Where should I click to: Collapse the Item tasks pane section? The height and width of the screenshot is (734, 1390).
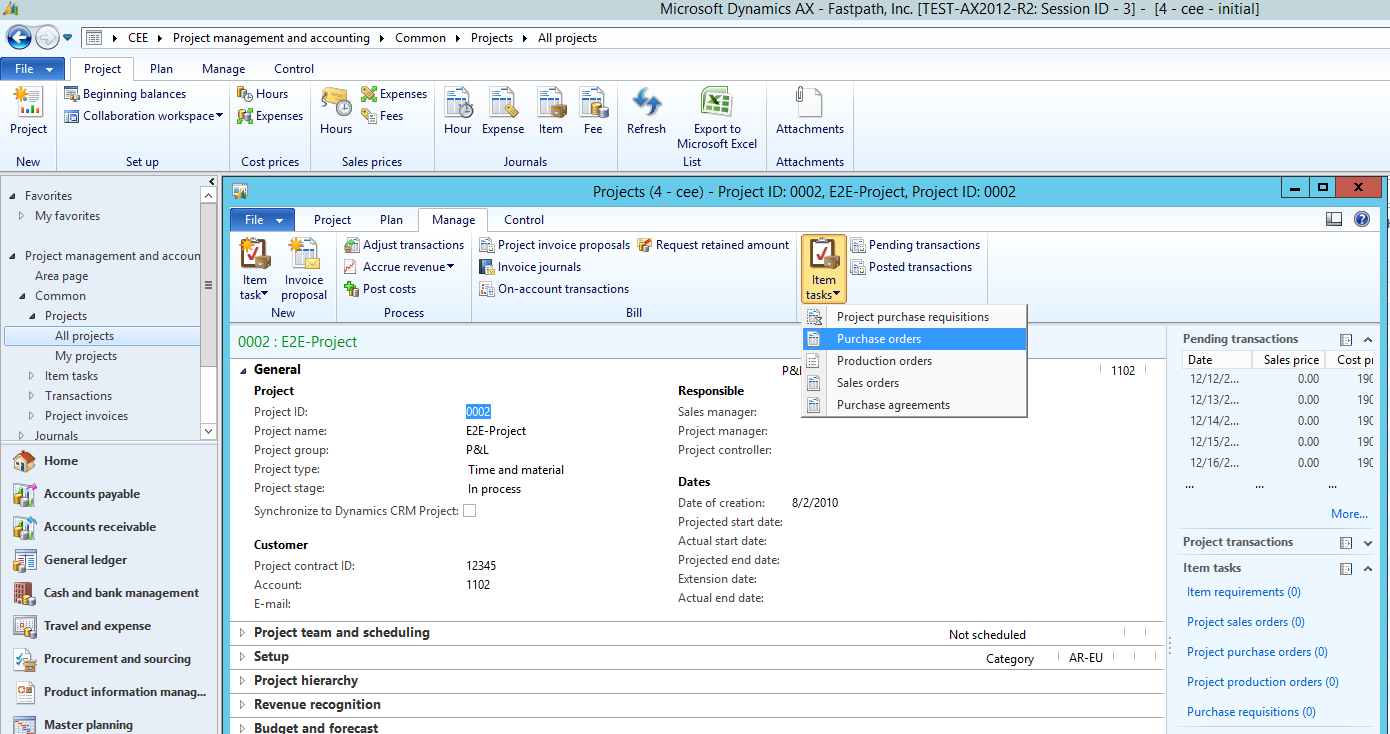point(1368,568)
